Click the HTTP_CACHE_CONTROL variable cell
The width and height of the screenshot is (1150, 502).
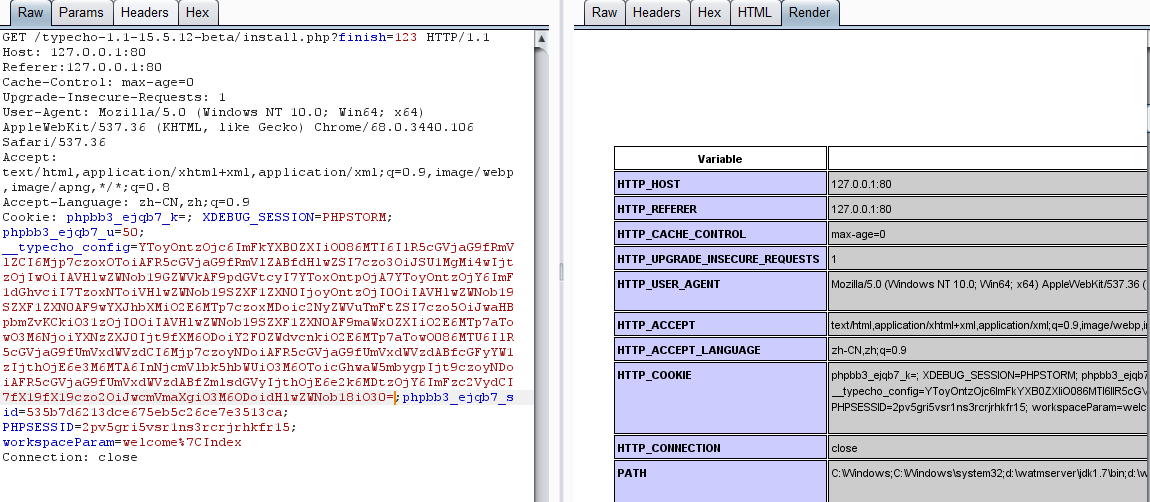pyautogui.click(x=719, y=233)
